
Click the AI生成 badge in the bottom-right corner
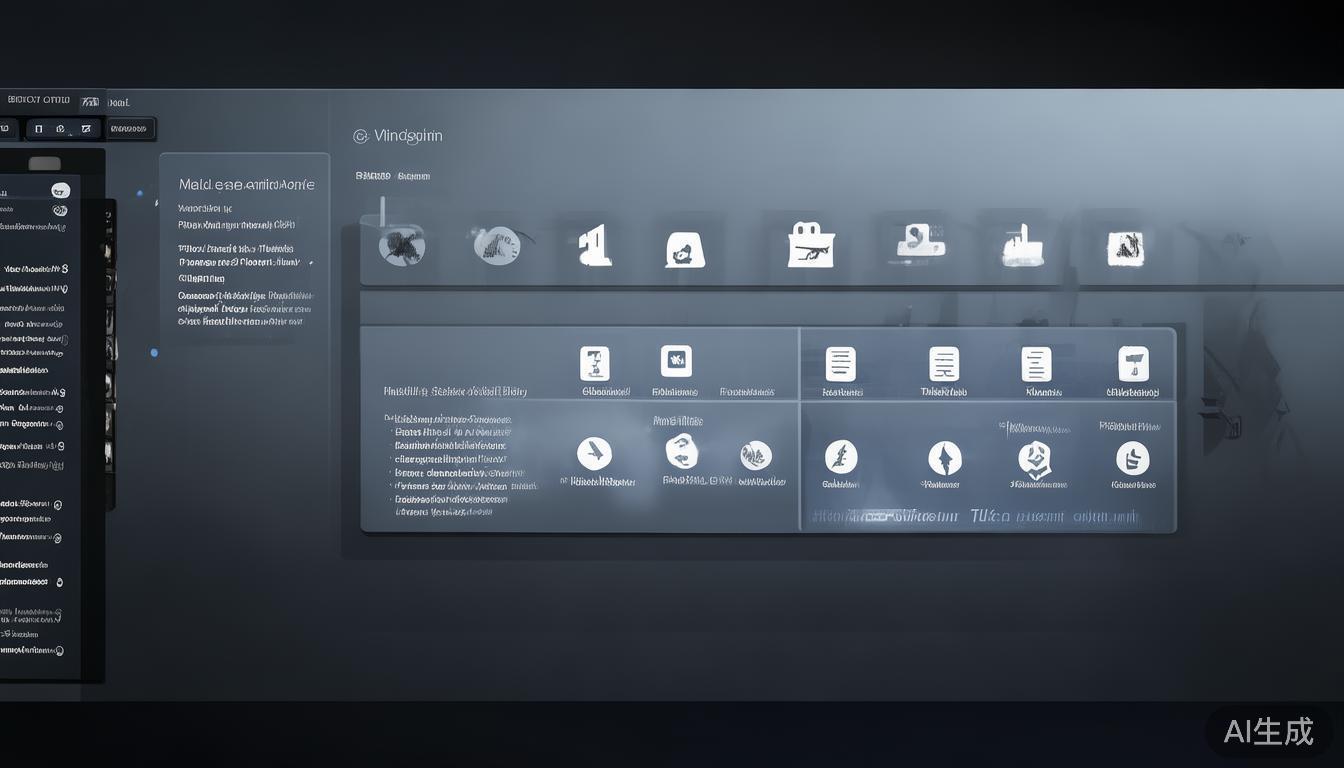(1268, 731)
